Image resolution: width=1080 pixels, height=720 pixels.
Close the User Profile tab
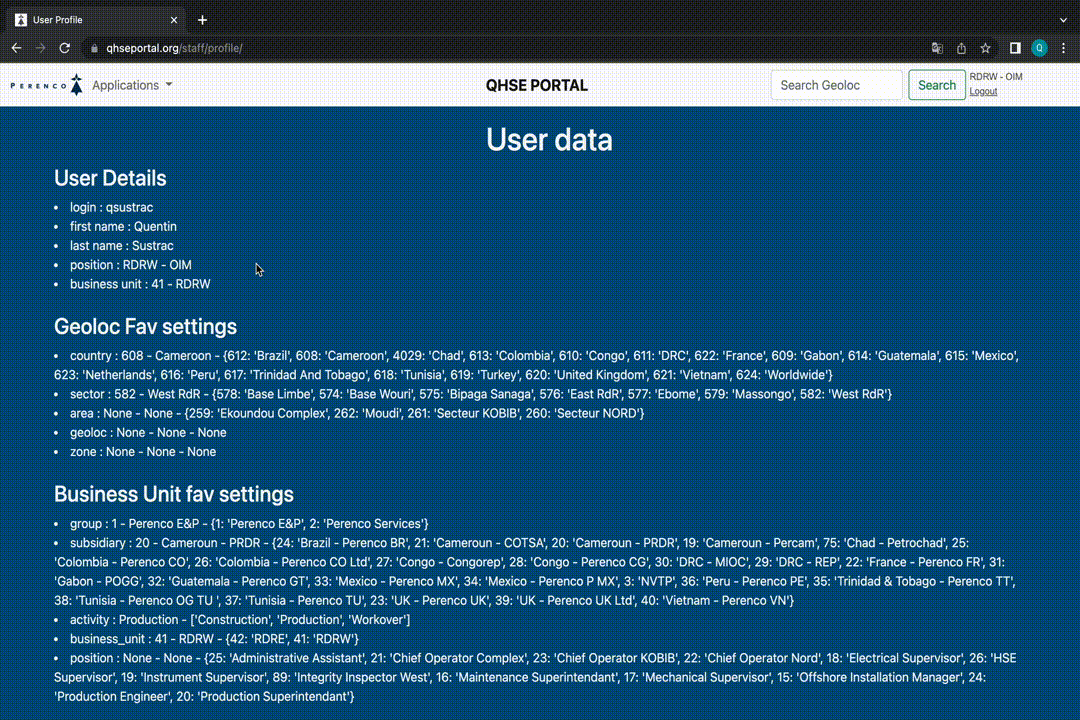pos(174,20)
